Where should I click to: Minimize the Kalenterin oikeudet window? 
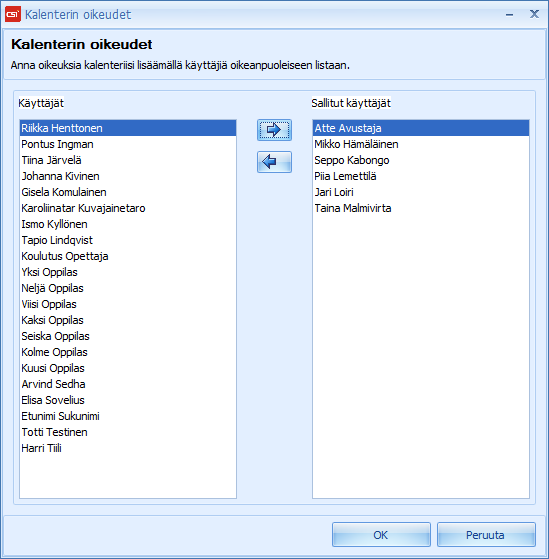click(x=509, y=15)
